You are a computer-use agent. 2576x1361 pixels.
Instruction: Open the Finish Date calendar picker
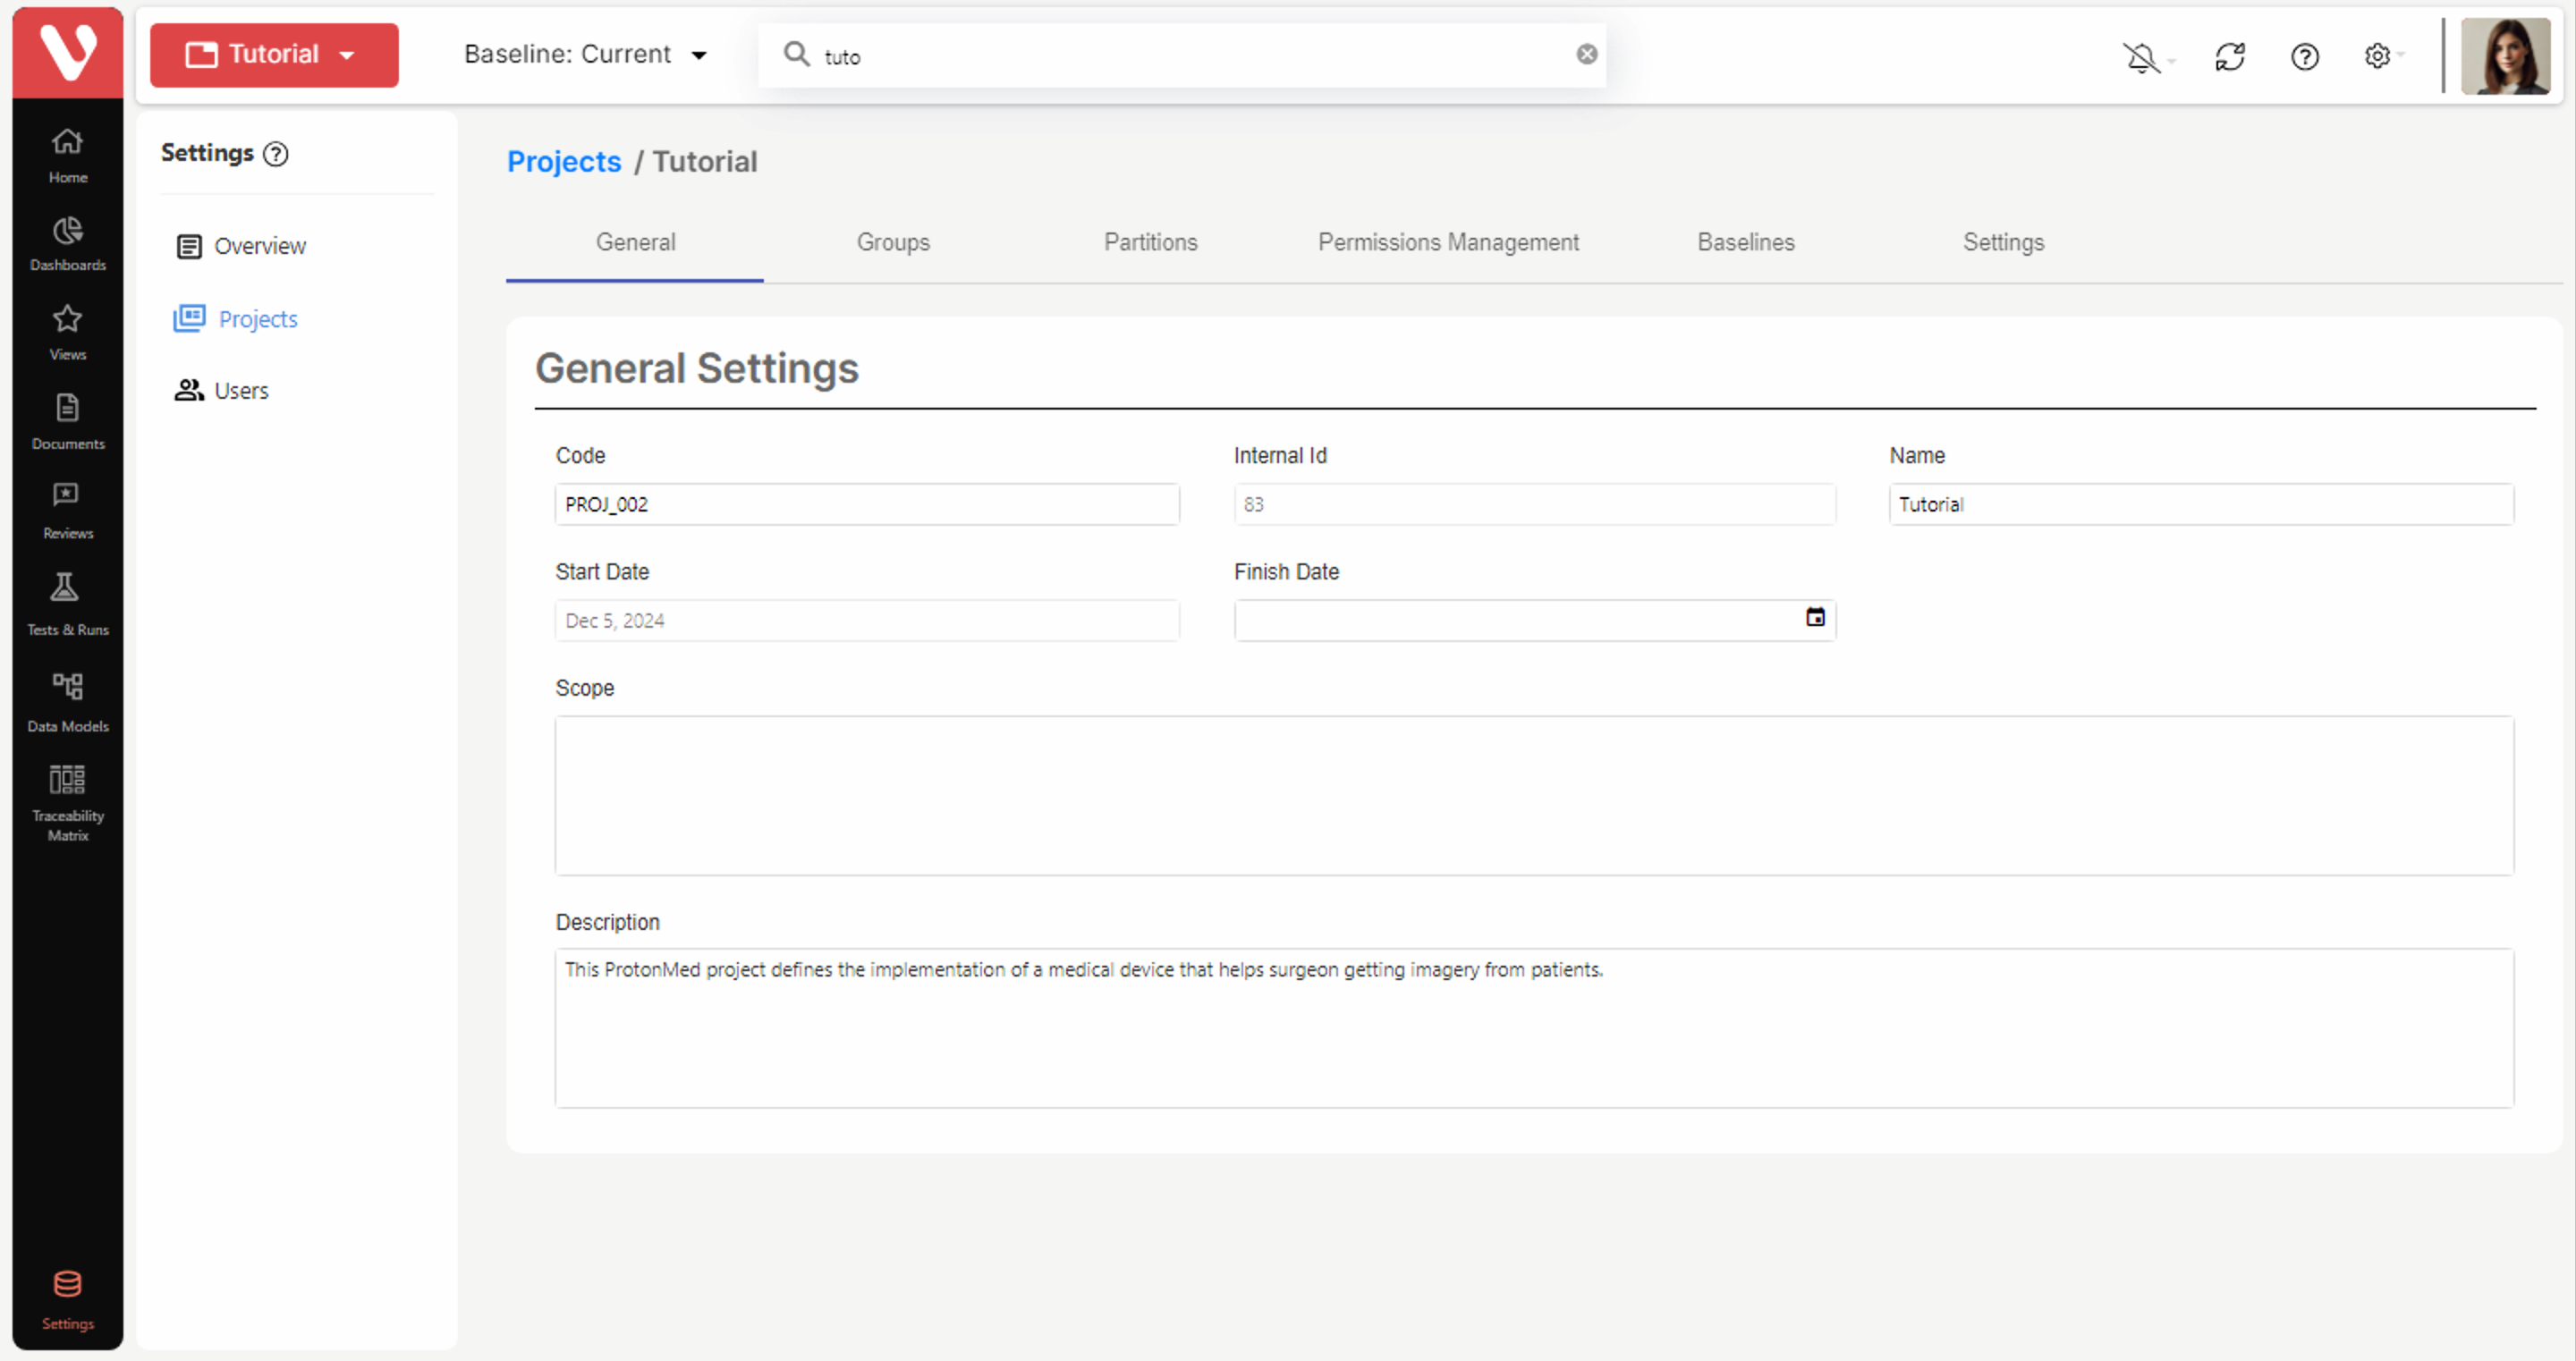coord(1814,618)
